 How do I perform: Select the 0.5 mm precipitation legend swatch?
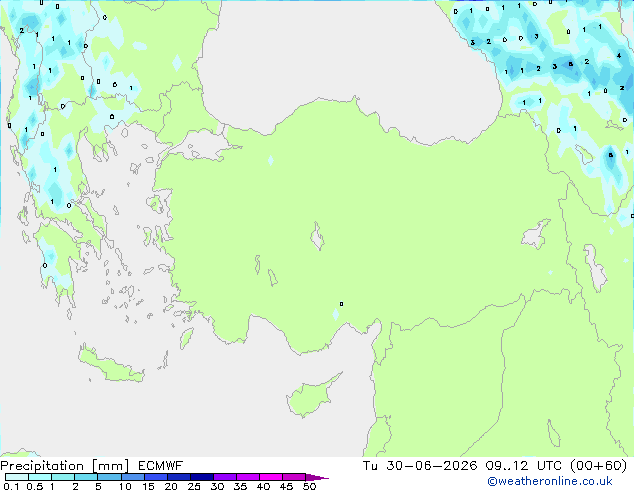pyautogui.click(x=40, y=477)
